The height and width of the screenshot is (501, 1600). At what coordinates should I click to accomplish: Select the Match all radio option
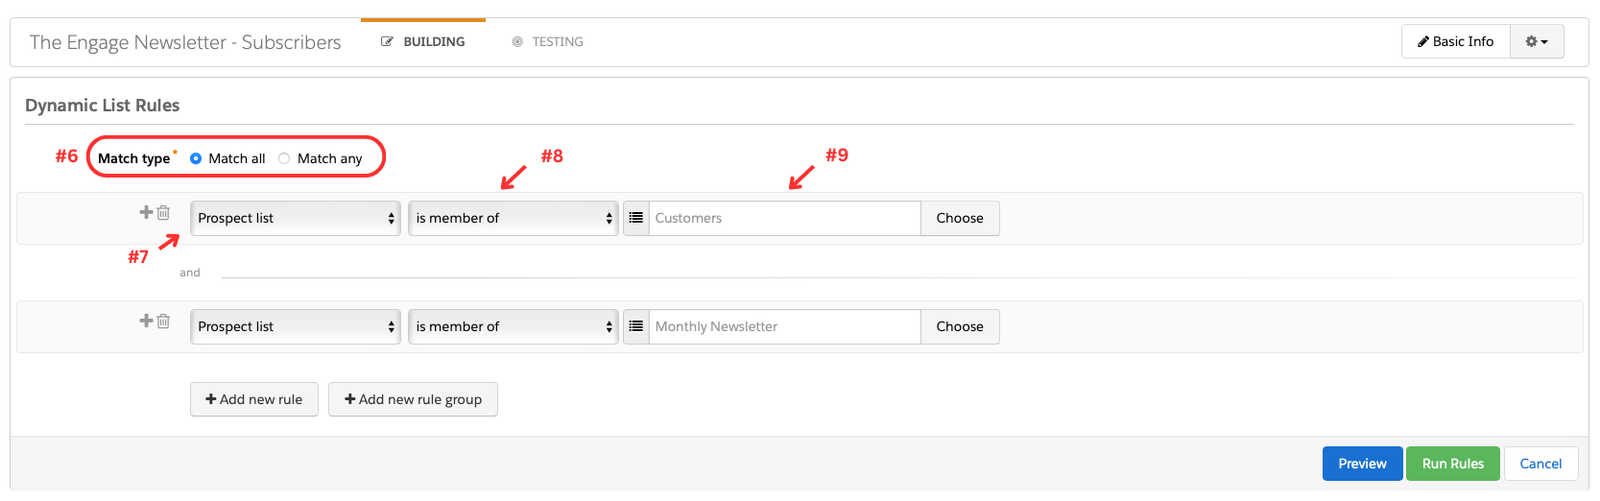pyautogui.click(x=196, y=158)
